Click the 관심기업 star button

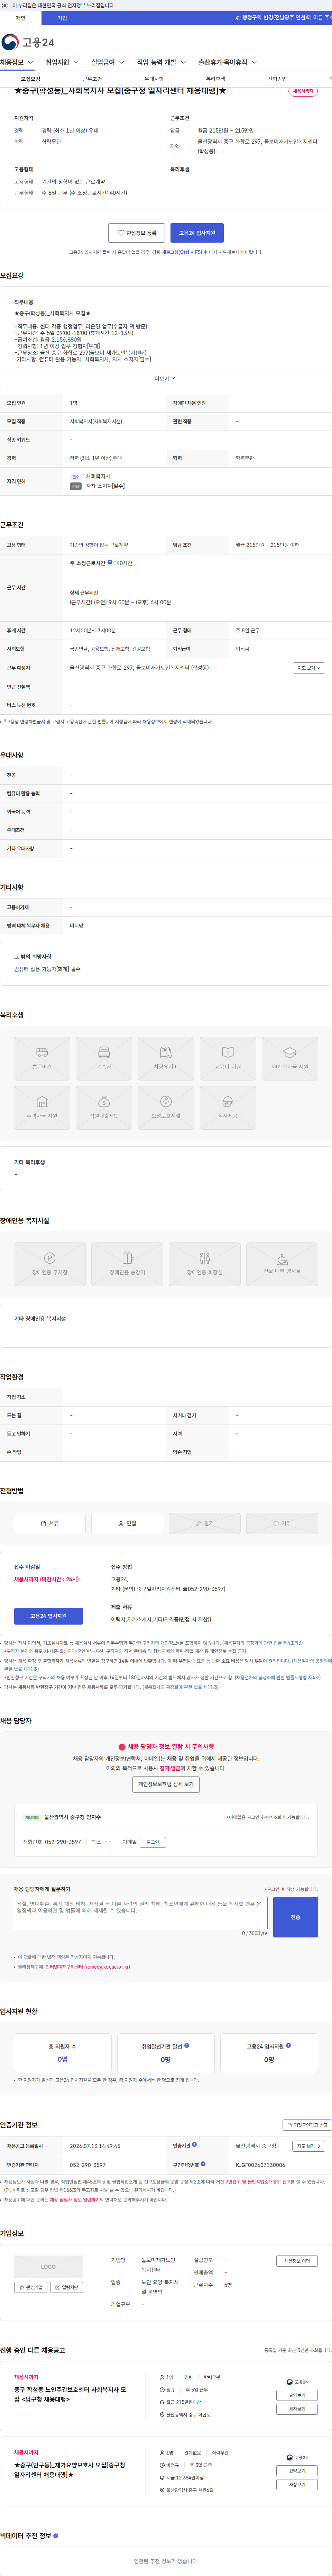click(x=31, y=2287)
